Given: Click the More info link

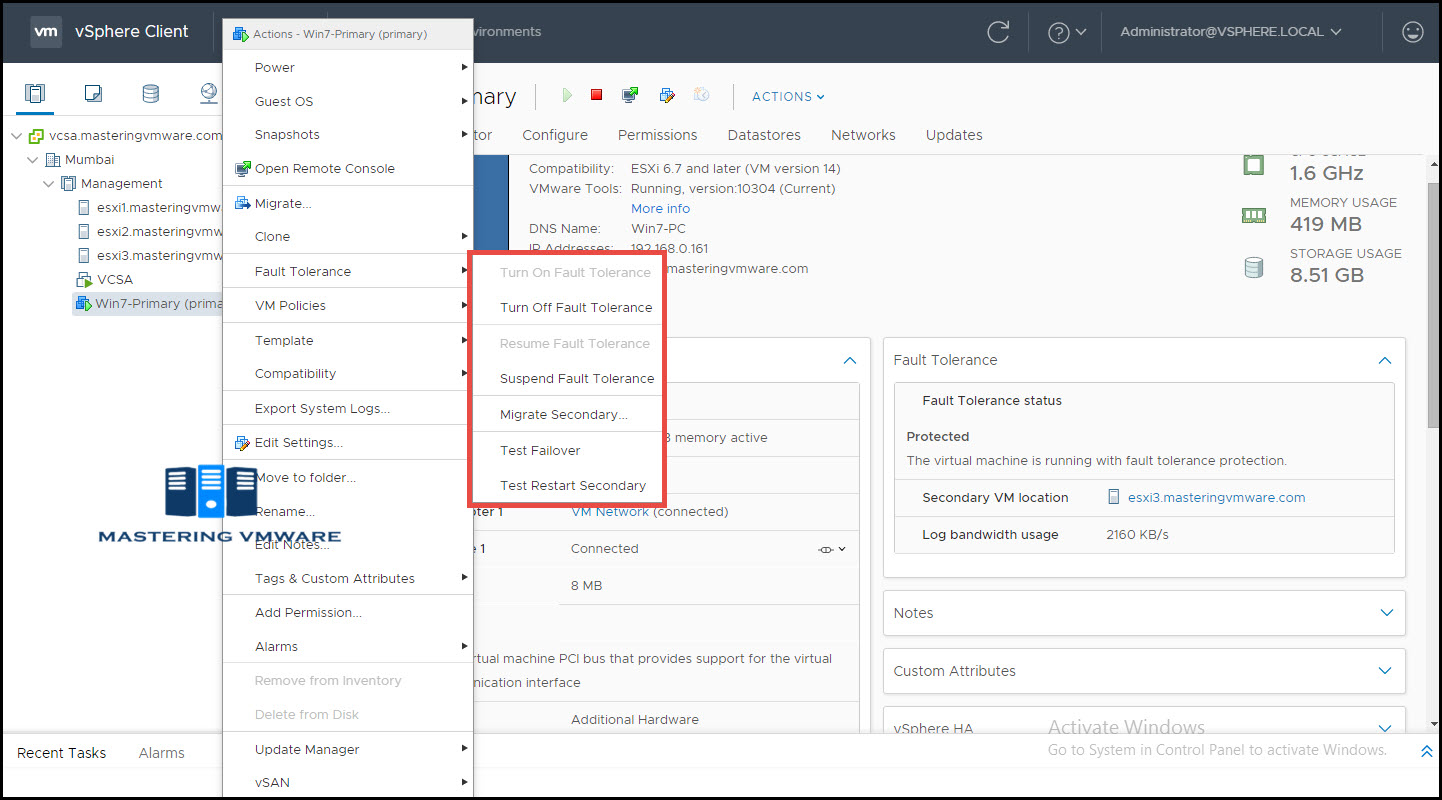Looking at the screenshot, I should pos(660,209).
